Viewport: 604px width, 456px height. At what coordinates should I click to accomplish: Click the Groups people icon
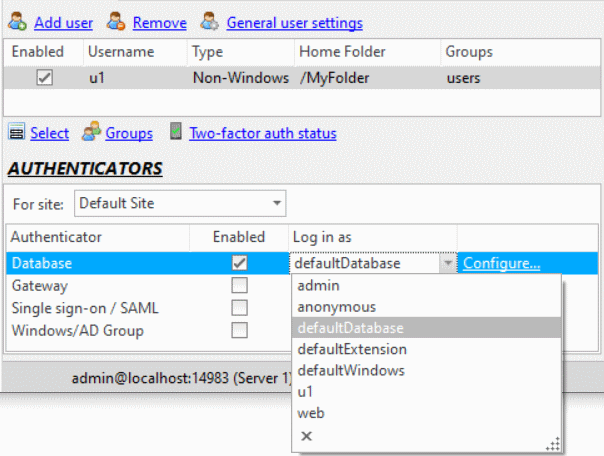pyautogui.click(x=92, y=133)
